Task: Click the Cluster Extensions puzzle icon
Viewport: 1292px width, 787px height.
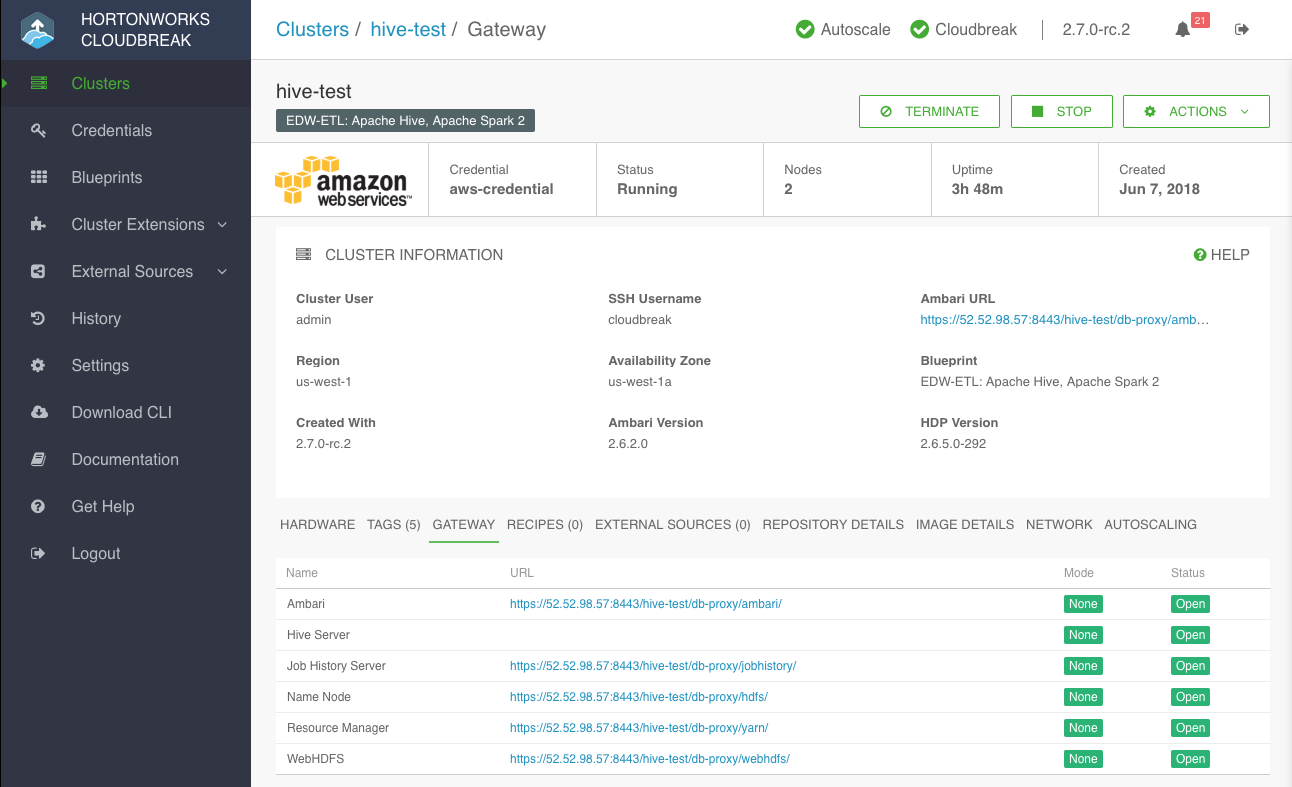Action: pyautogui.click(x=39, y=224)
